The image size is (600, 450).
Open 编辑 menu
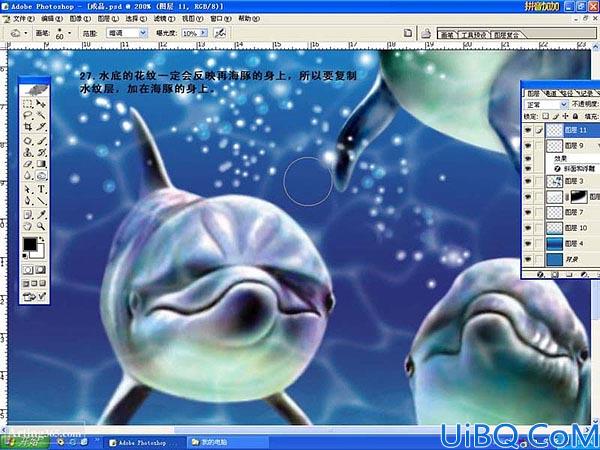(52, 18)
